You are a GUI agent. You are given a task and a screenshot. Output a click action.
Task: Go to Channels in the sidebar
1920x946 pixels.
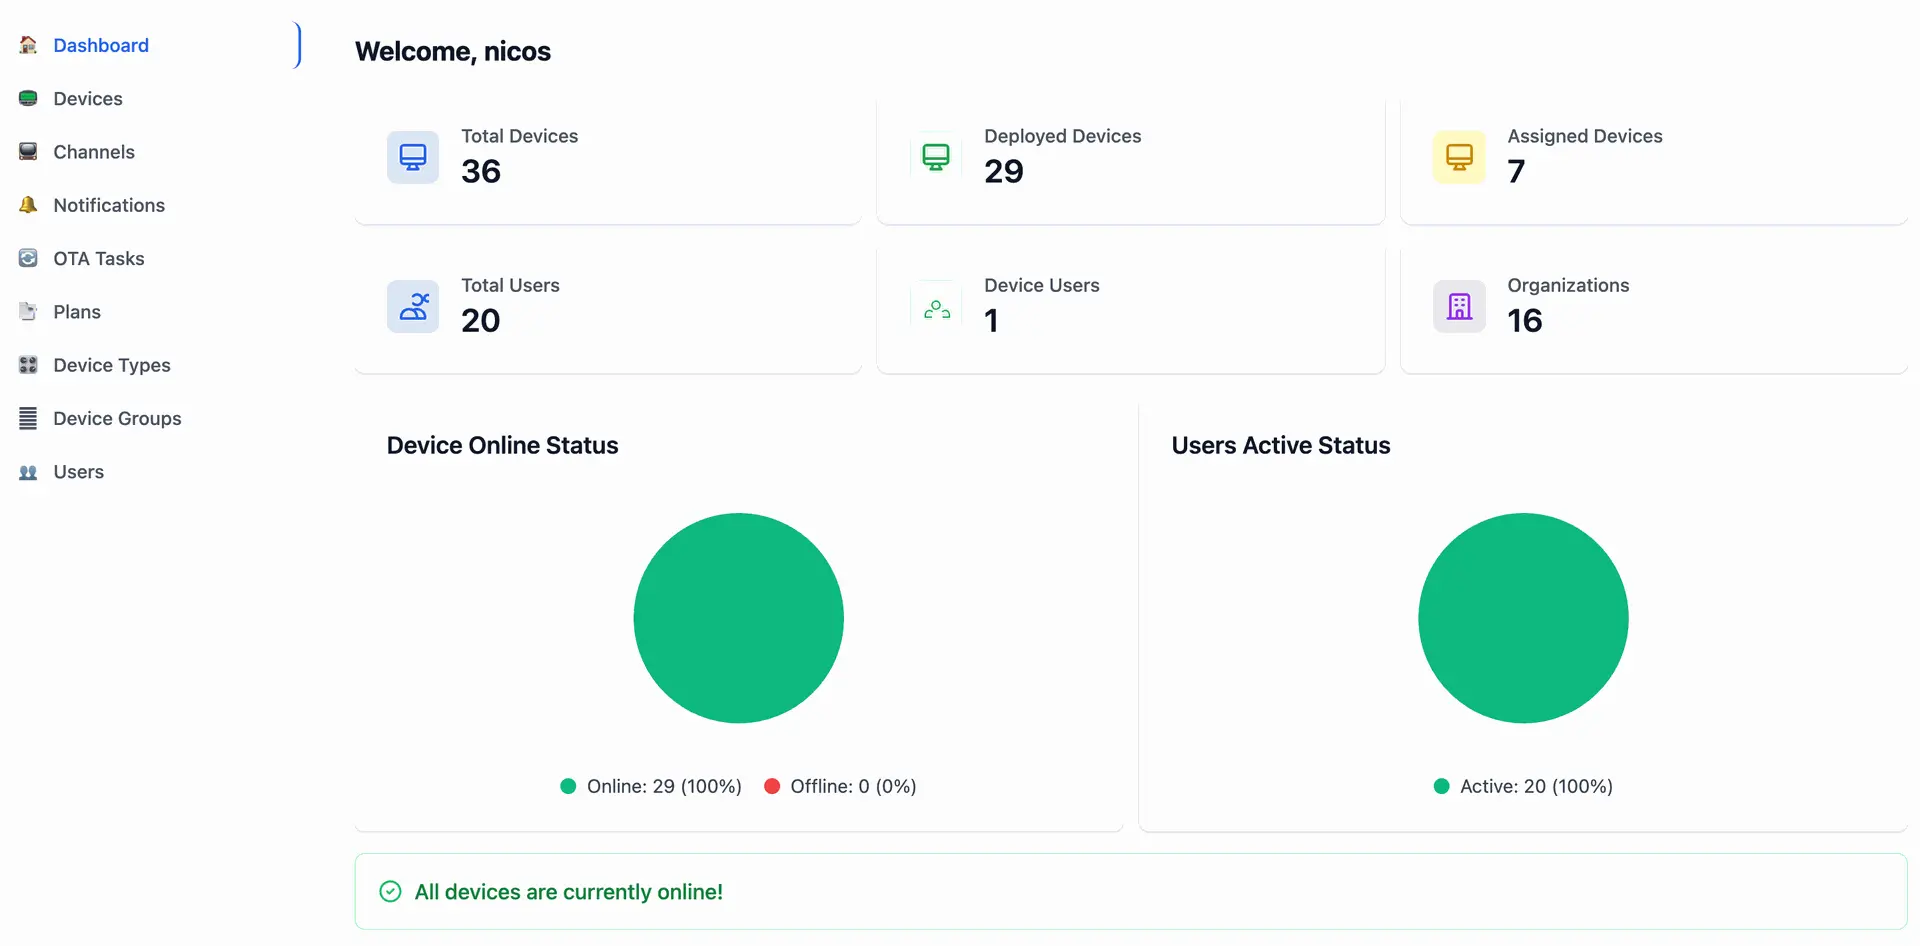click(94, 152)
